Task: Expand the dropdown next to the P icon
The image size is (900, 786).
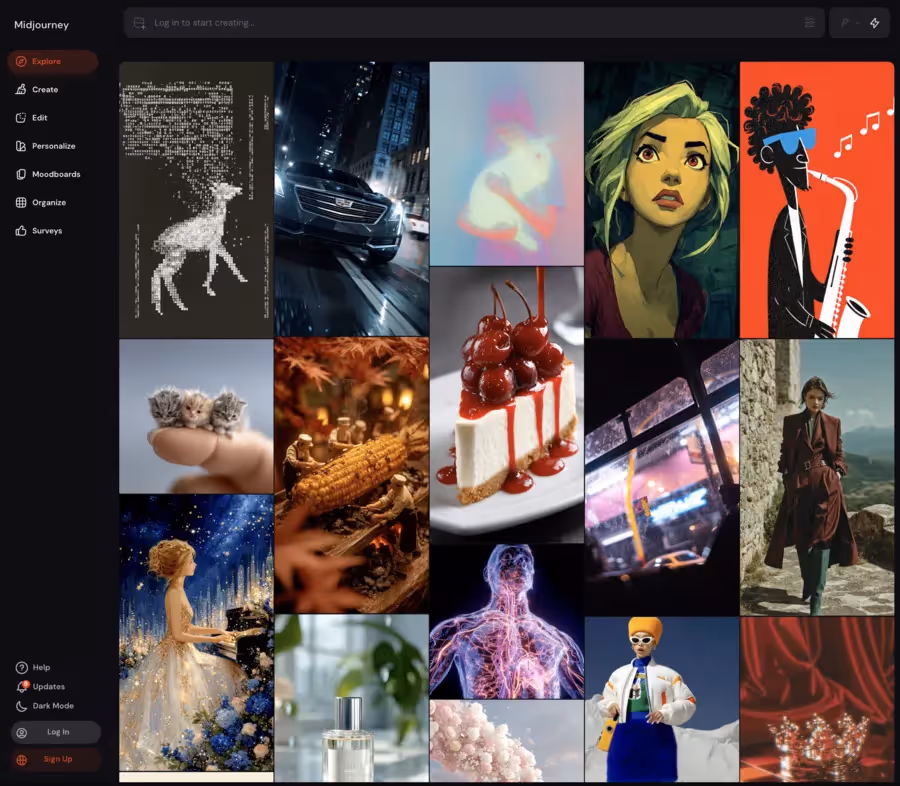Action: 858,22
